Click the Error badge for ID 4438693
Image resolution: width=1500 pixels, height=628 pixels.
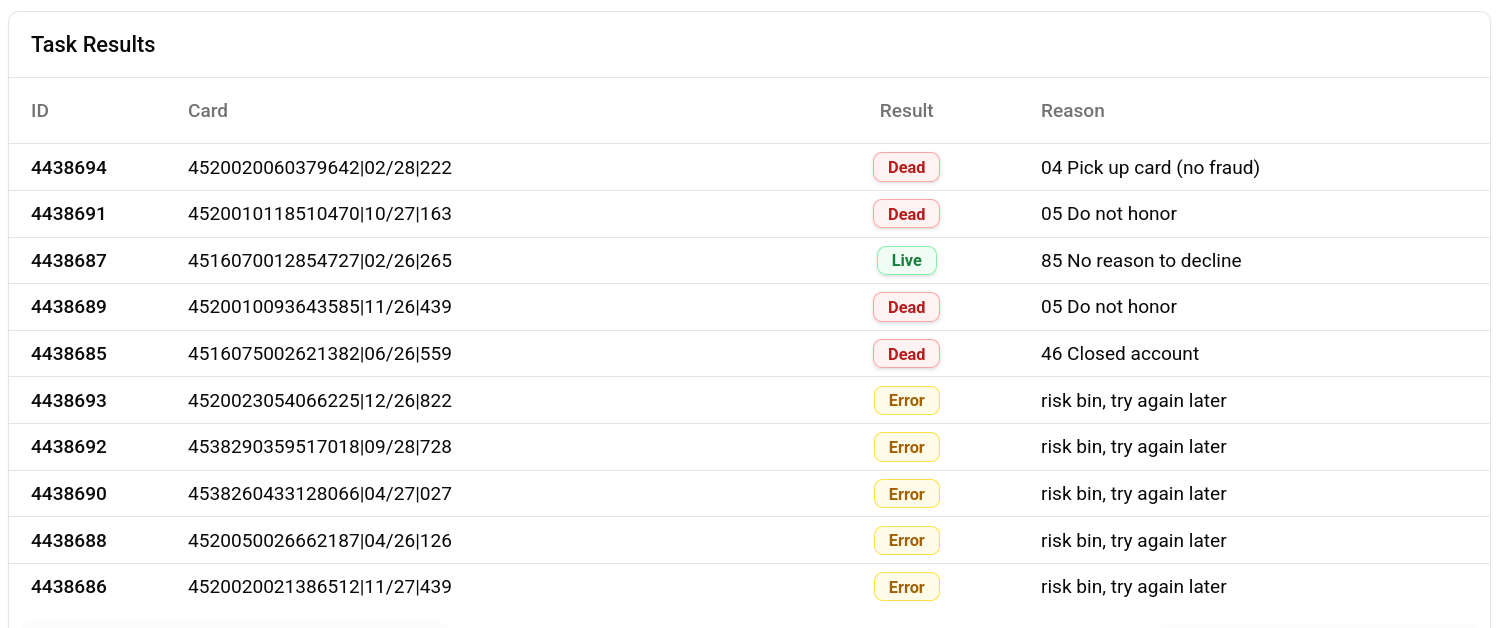(906, 400)
